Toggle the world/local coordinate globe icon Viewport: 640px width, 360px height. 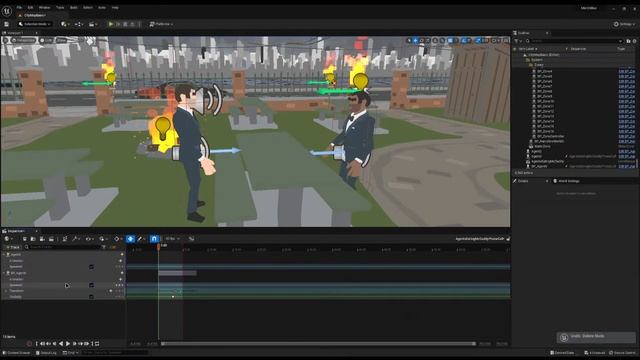(435, 40)
